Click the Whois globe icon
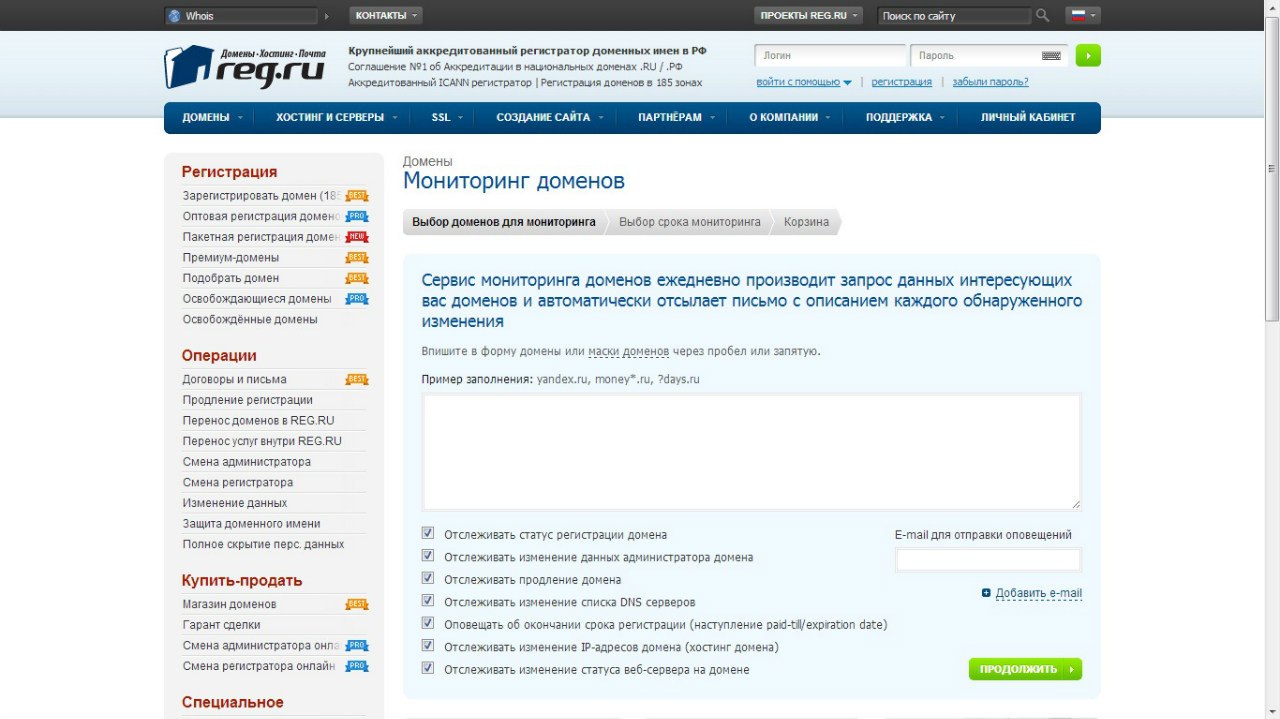The width and height of the screenshot is (1280, 719). (x=174, y=16)
